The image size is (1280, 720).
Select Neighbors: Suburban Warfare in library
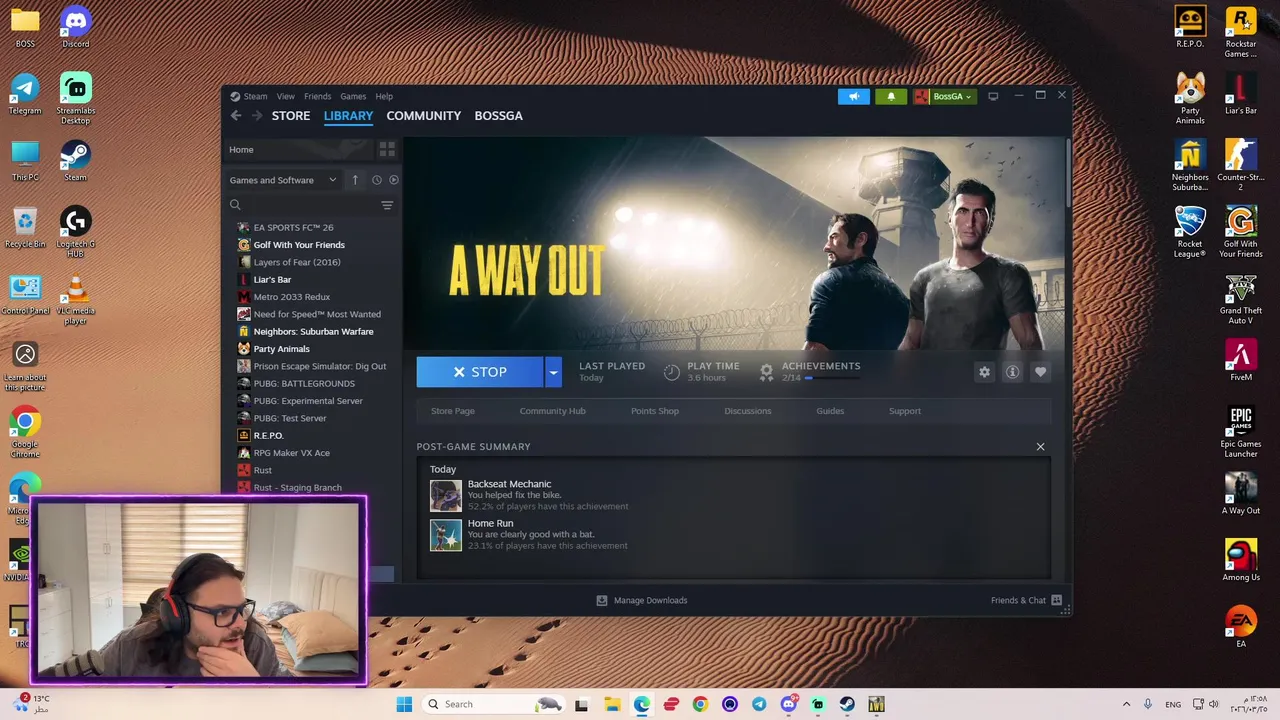pos(314,332)
